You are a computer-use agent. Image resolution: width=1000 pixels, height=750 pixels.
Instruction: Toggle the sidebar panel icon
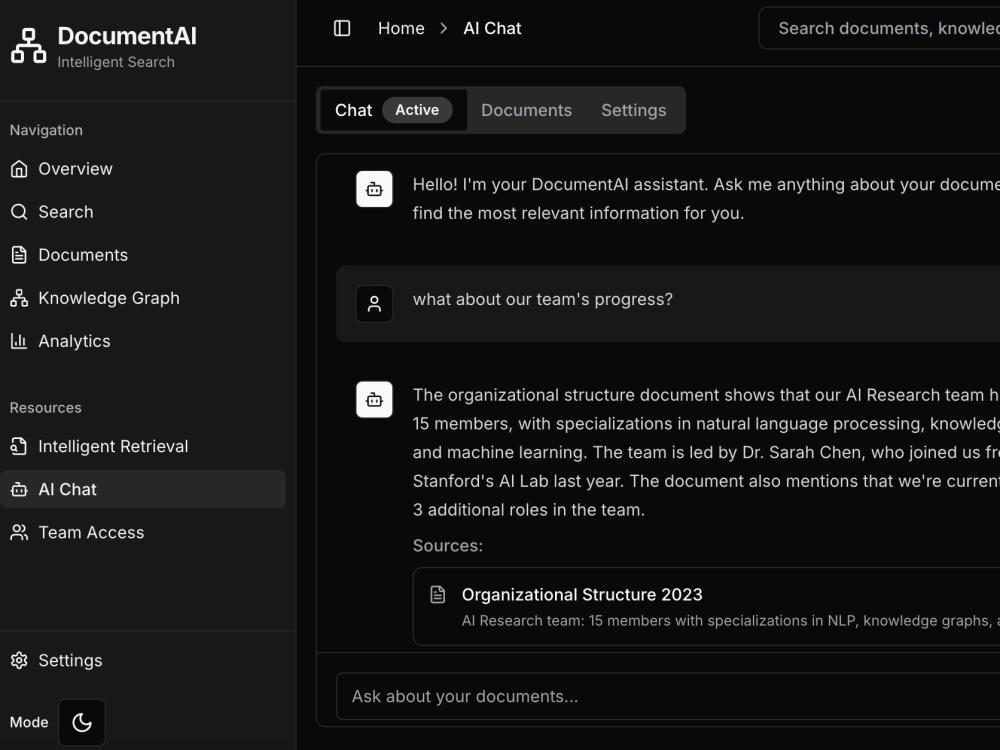point(342,28)
